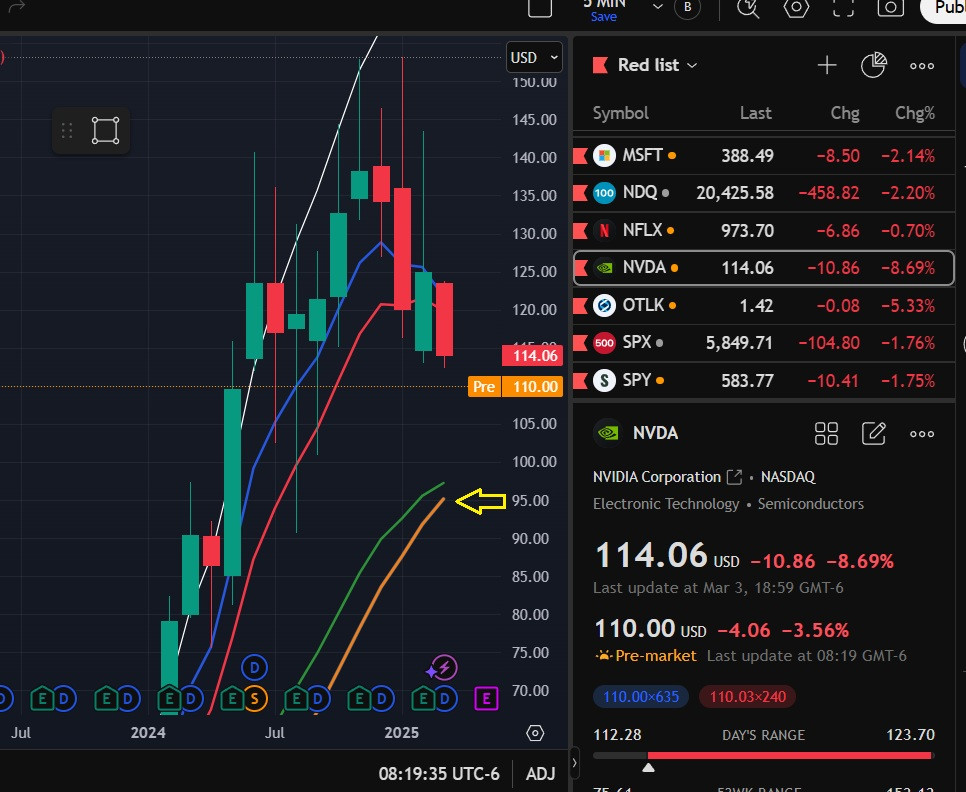
Task: Click the Electronic Technology sector text
Action: (x=666, y=504)
